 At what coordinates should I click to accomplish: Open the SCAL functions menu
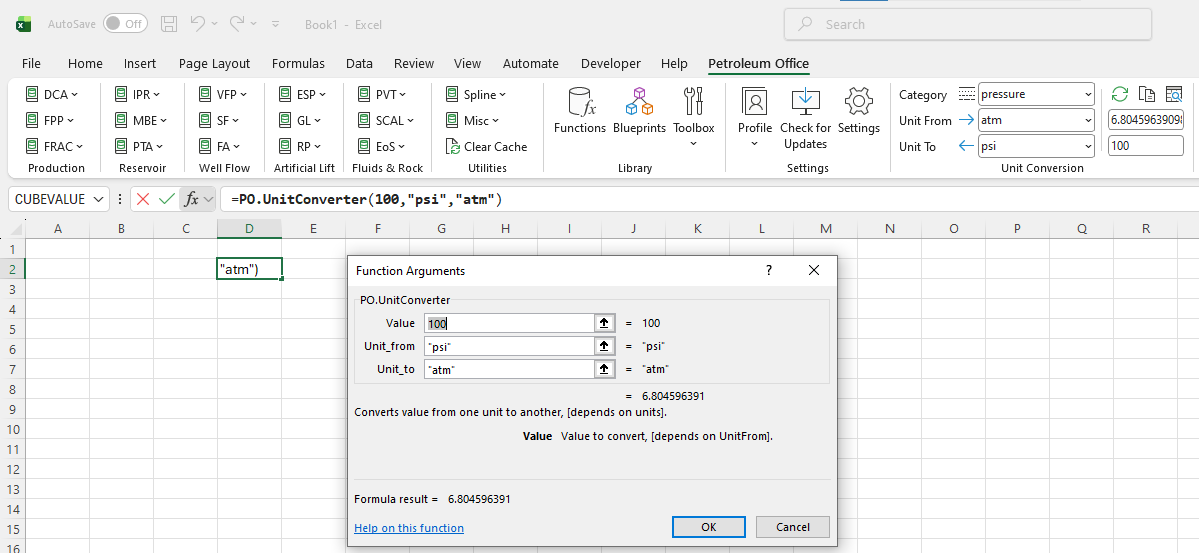click(x=385, y=120)
